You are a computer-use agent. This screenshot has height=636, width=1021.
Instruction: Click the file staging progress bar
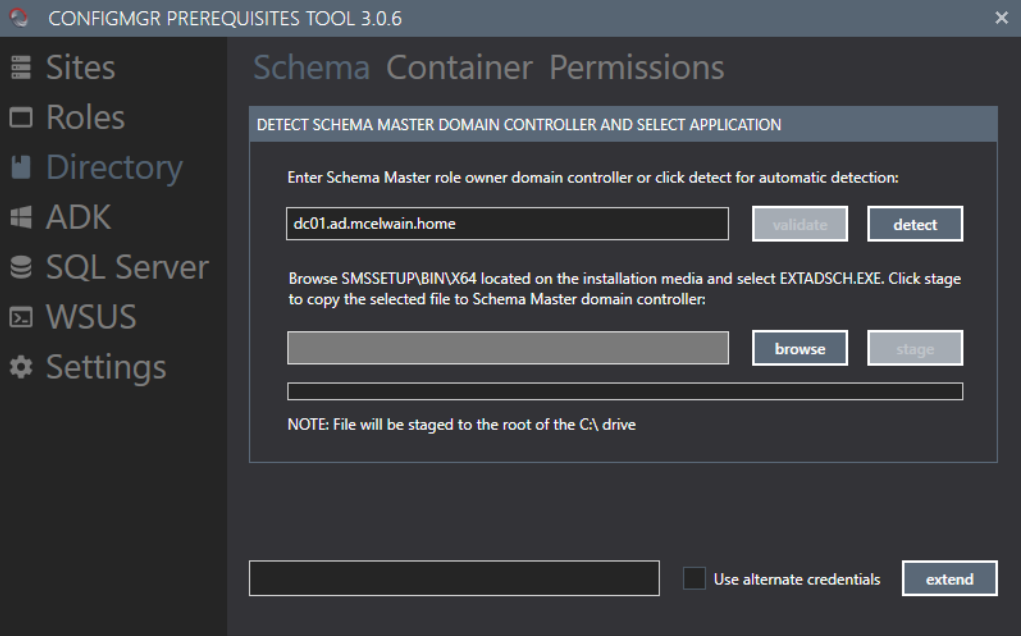point(625,391)
